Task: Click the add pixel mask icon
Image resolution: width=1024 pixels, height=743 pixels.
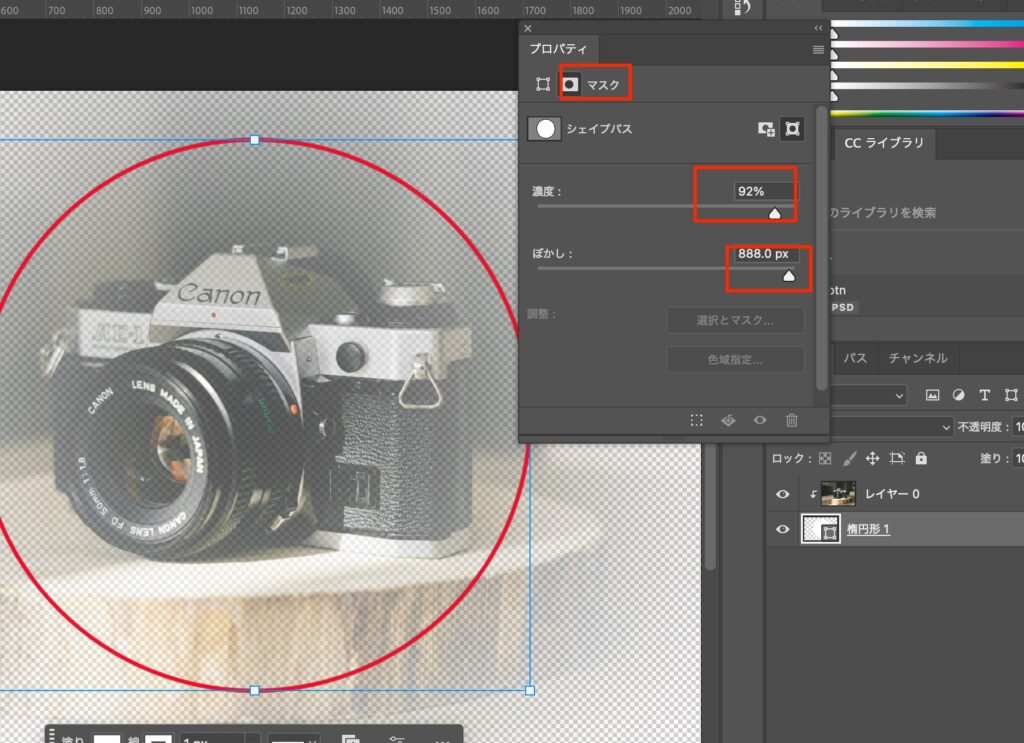Action: [766, 129]
